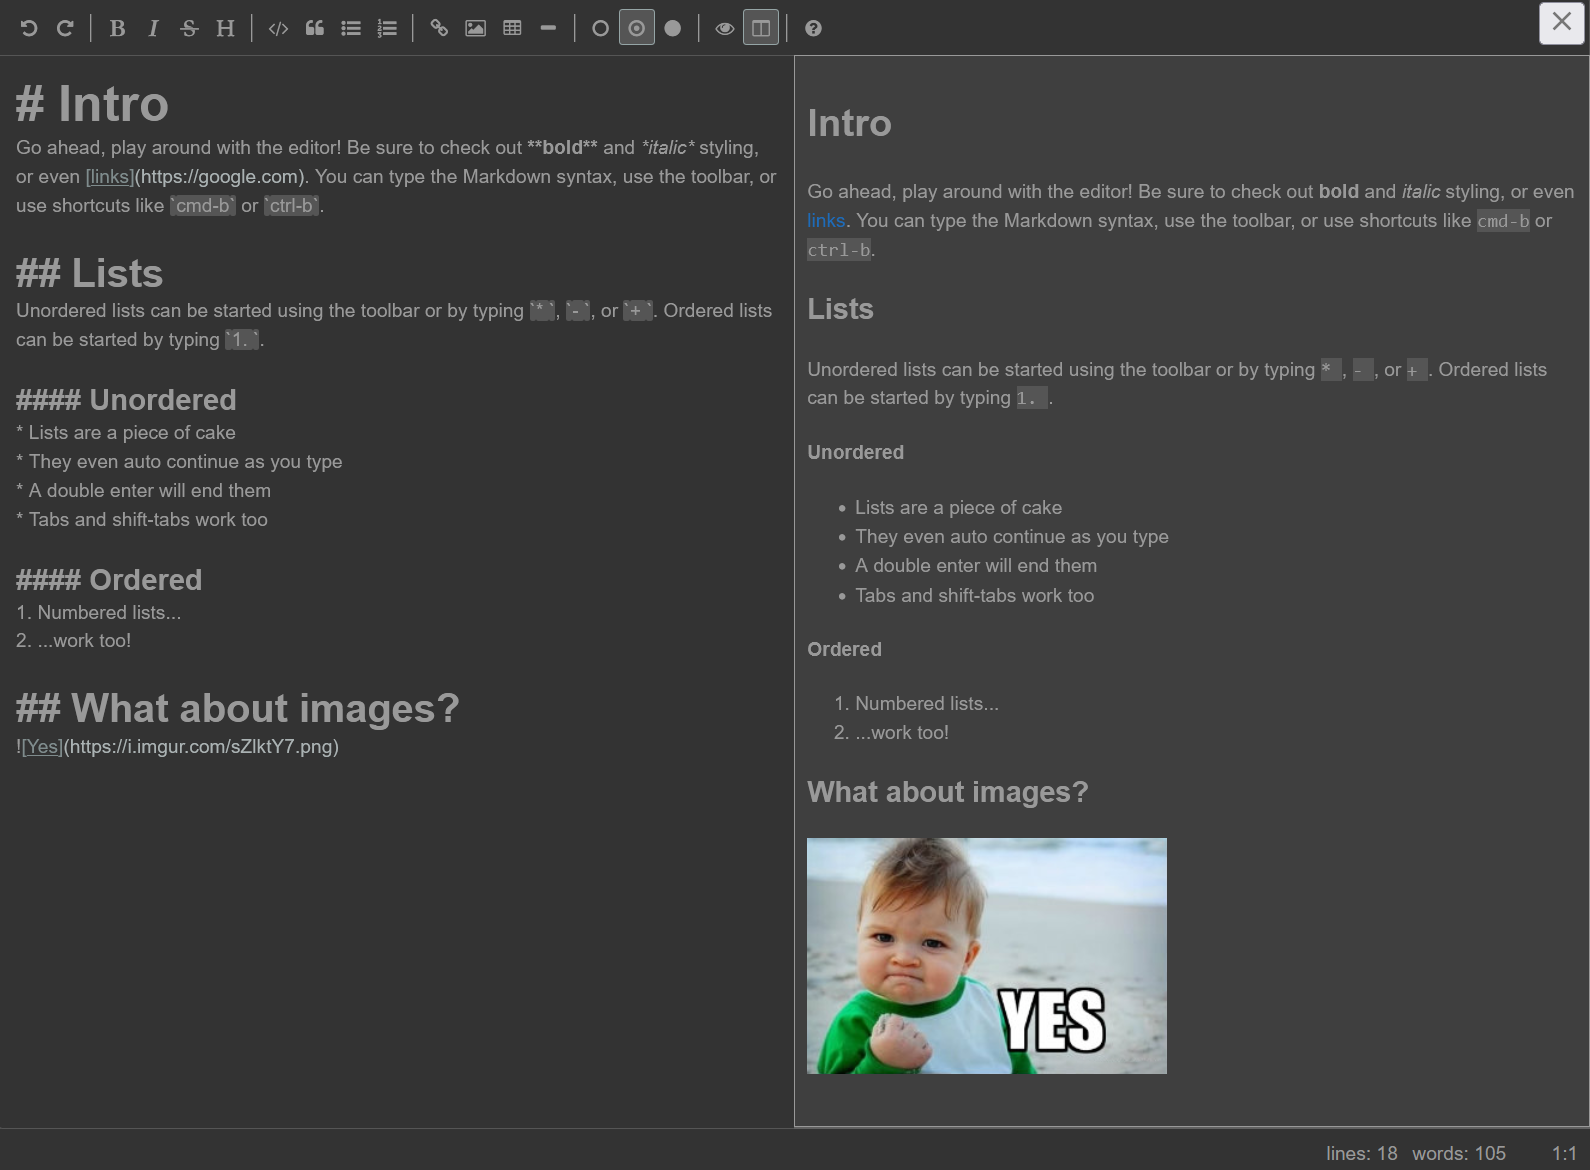
Task: Click 'Numbered lists...' item in the preview
Action: pos(927,704)
